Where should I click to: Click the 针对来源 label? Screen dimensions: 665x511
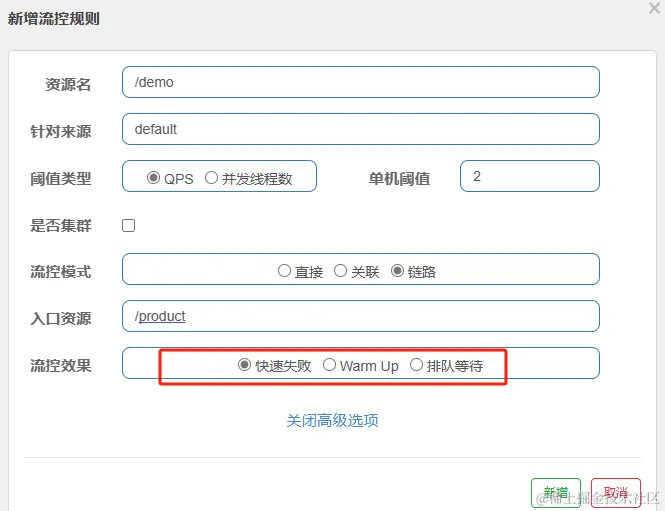pos(61,131)
